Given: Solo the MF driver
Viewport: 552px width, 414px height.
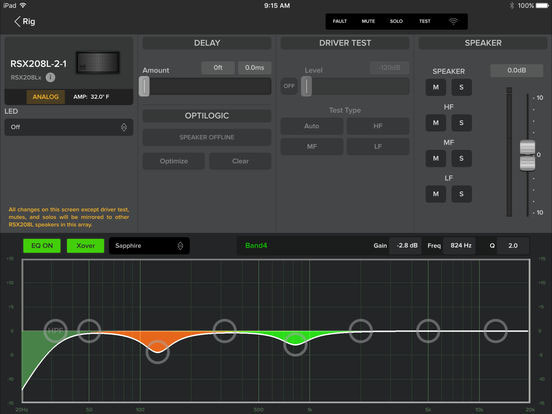Looking at the screenshot, I should (x=461, y=158).
